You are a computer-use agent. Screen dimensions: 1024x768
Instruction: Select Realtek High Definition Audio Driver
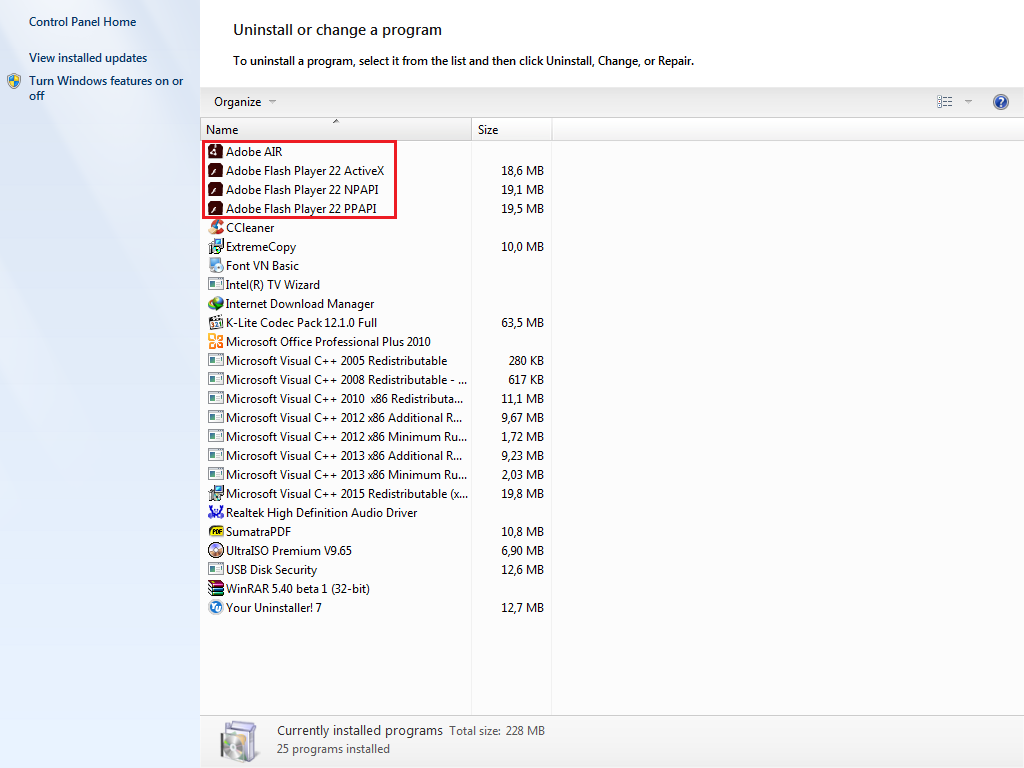tap(321, 513)
